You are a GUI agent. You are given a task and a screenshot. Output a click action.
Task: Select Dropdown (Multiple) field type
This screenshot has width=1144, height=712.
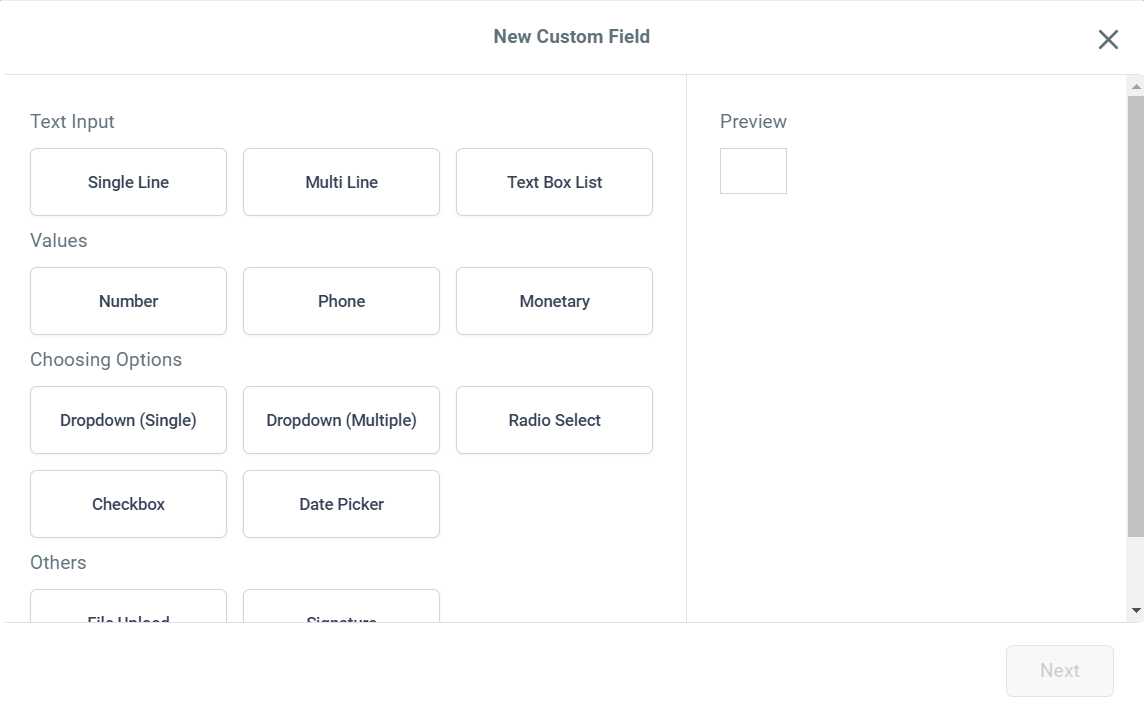[341, 420]
